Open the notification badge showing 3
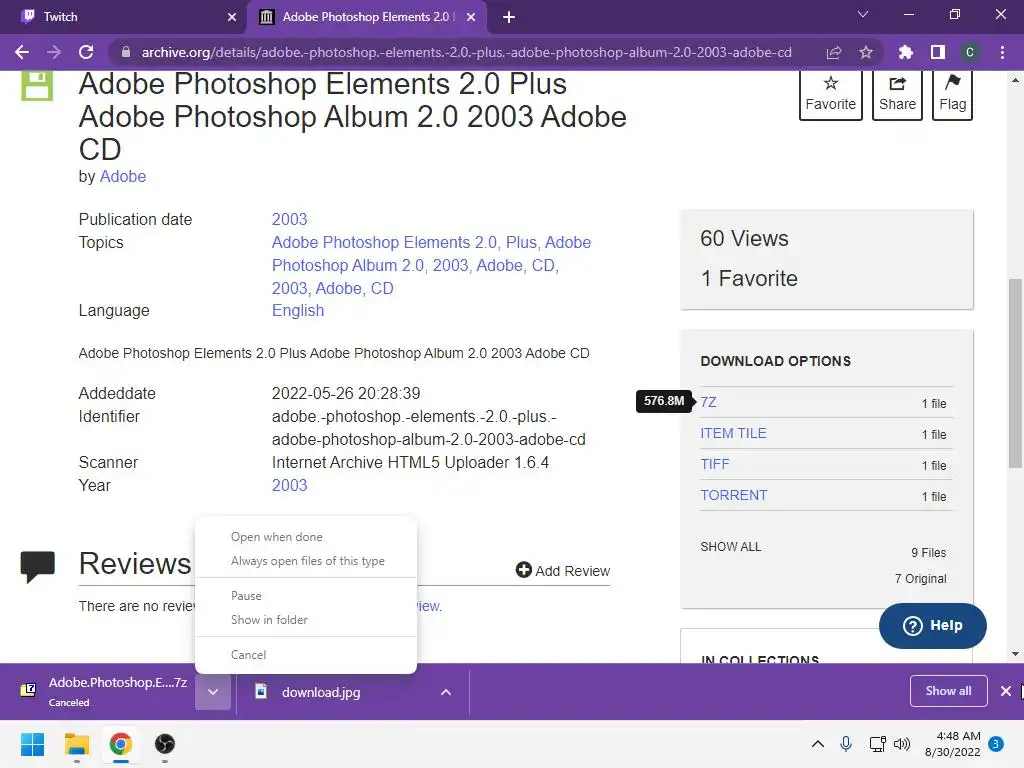The height and width of the screenshot is (768, 1024). 996,744
